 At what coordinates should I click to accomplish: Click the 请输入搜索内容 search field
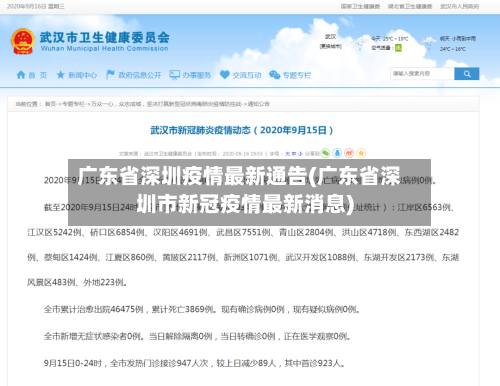(x=422, y=74)
